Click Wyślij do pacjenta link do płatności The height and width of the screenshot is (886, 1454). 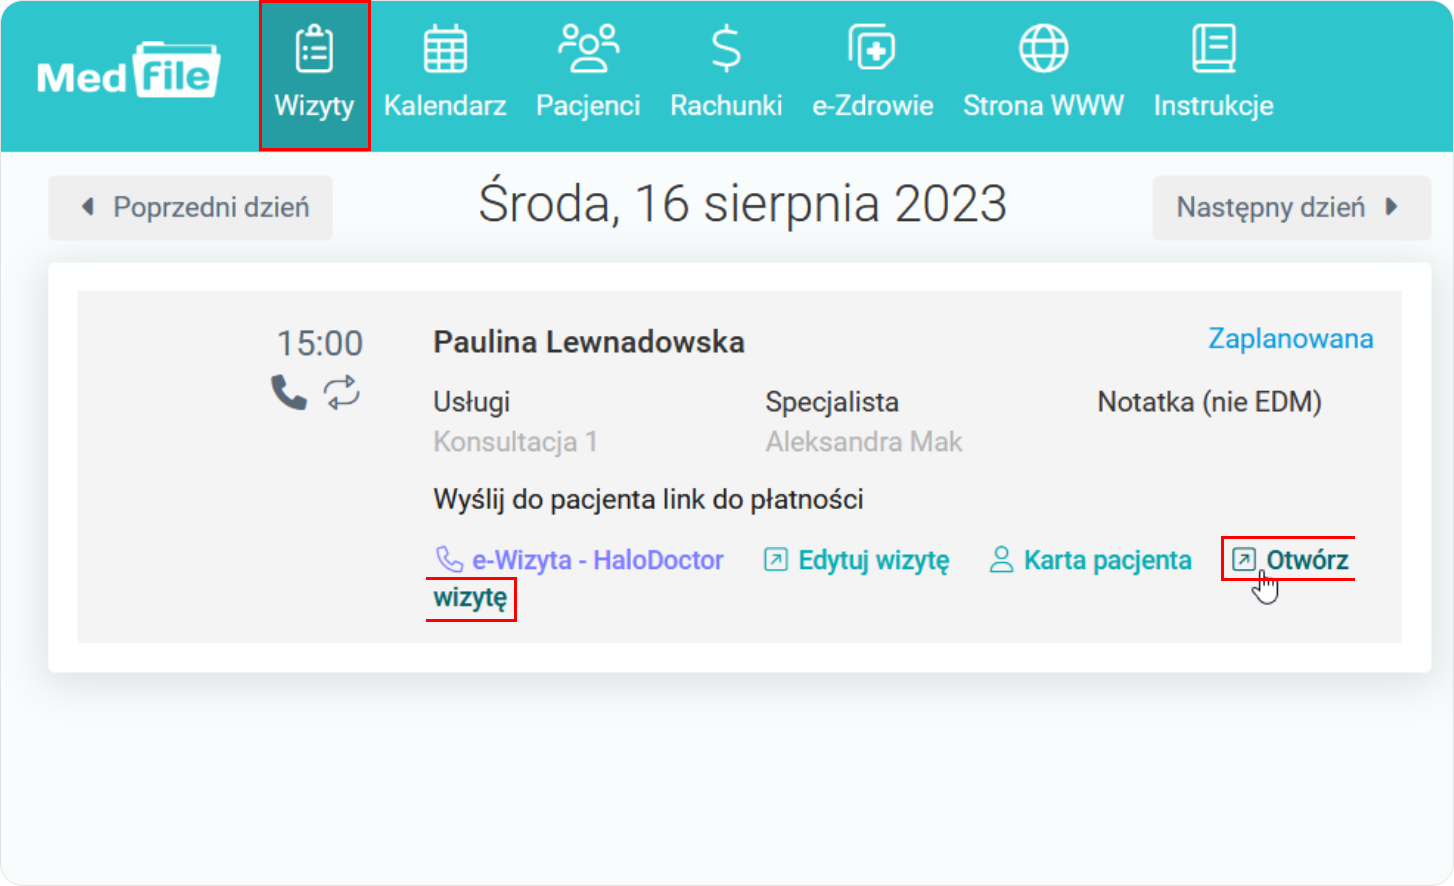[x=648, y=499]
